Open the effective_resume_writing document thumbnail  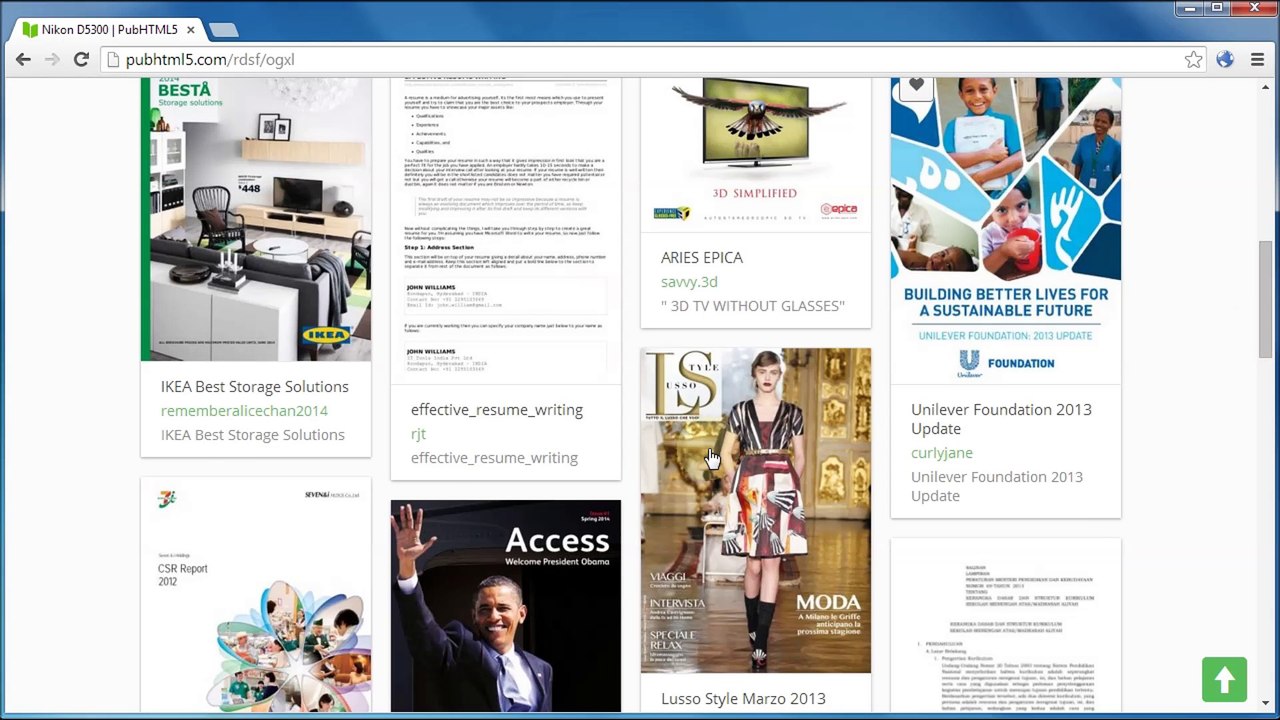(x=506, y=231)
